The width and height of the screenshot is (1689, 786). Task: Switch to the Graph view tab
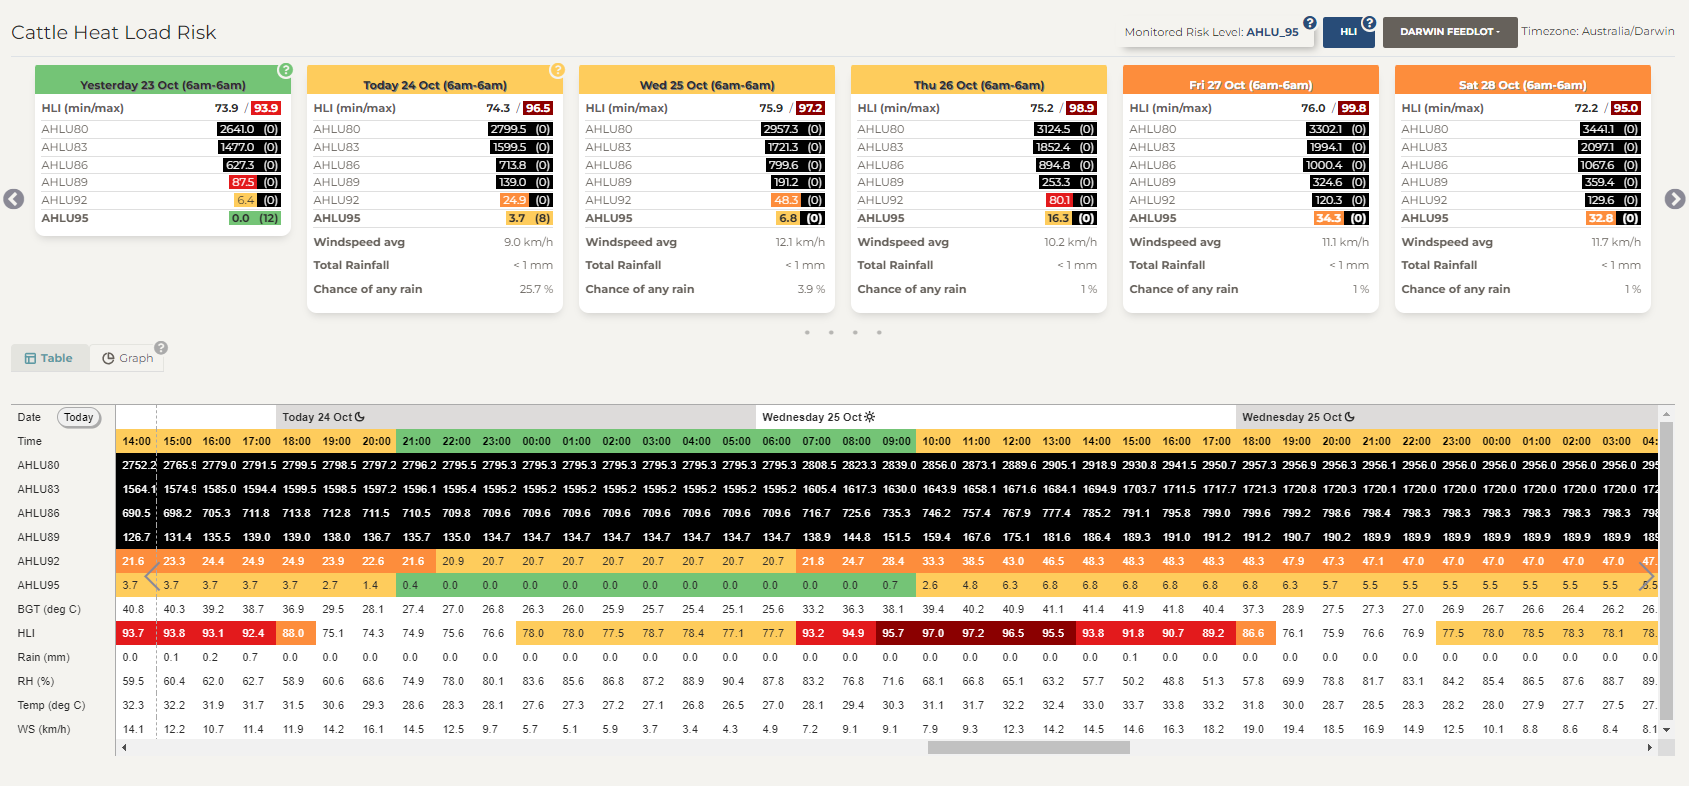(x=127, y=358)
